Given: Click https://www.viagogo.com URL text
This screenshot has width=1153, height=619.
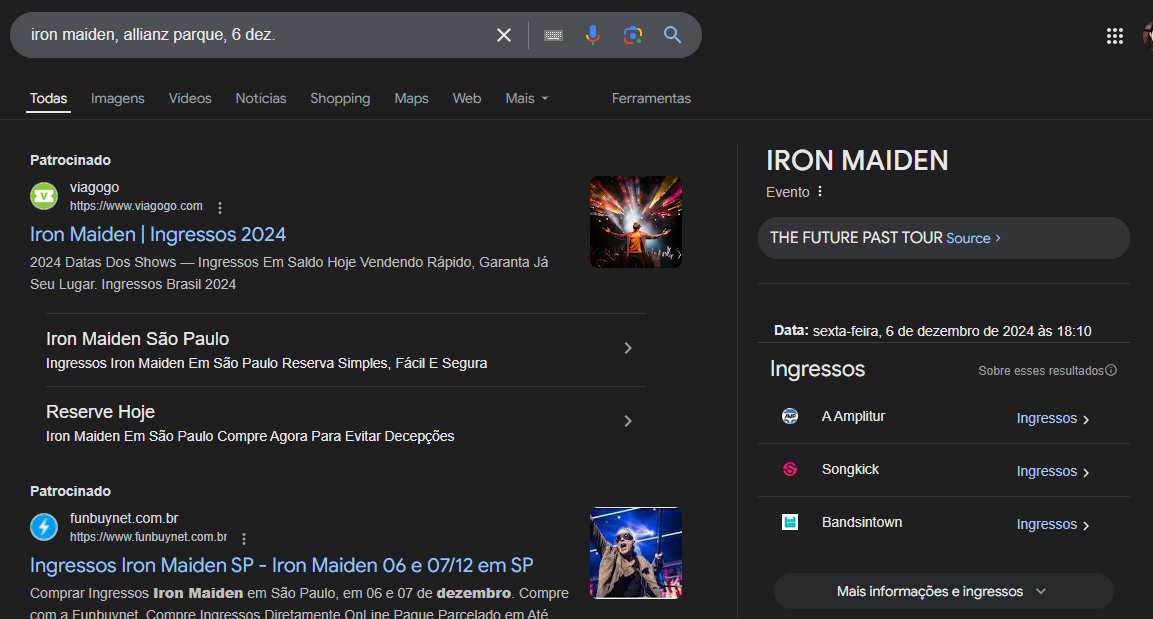Looking at the screenshot, I should pos(136,207).
